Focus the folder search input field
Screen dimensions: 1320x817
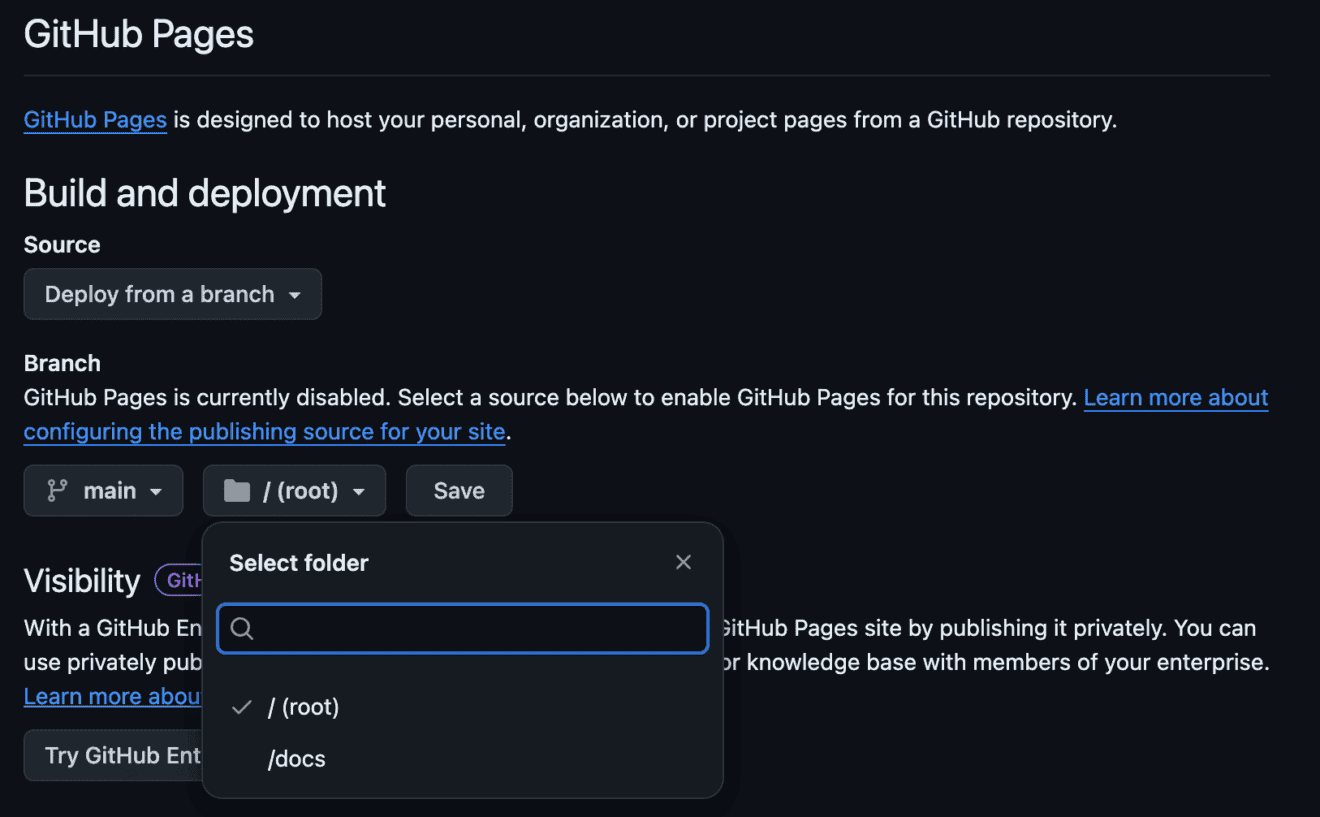[x=462, y=628]
